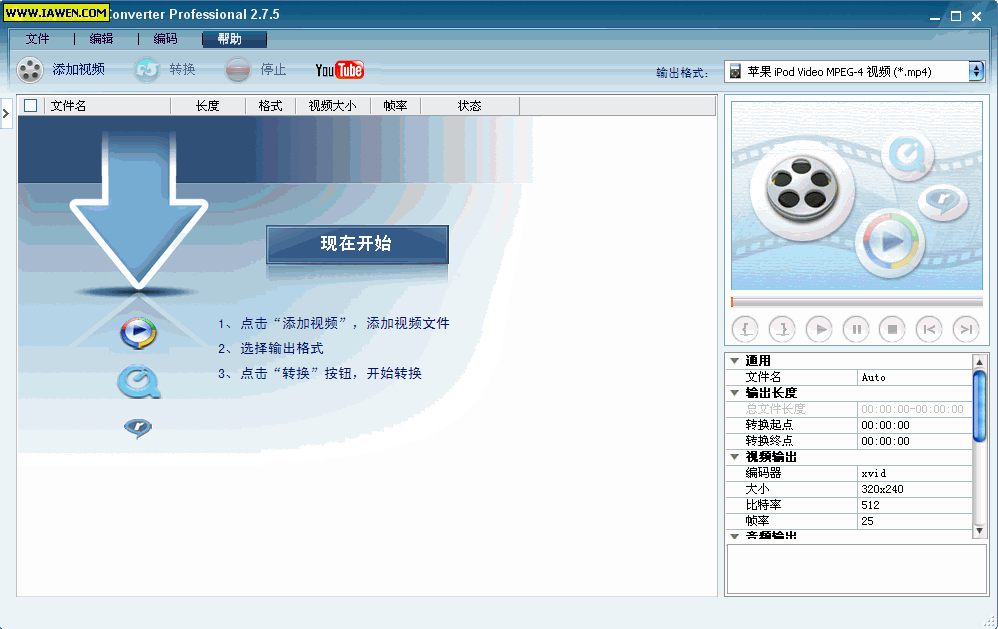The width and height of the screenshot is (998, 629).
Task: Collapse the 通用 property section
Action: point(735,361)
